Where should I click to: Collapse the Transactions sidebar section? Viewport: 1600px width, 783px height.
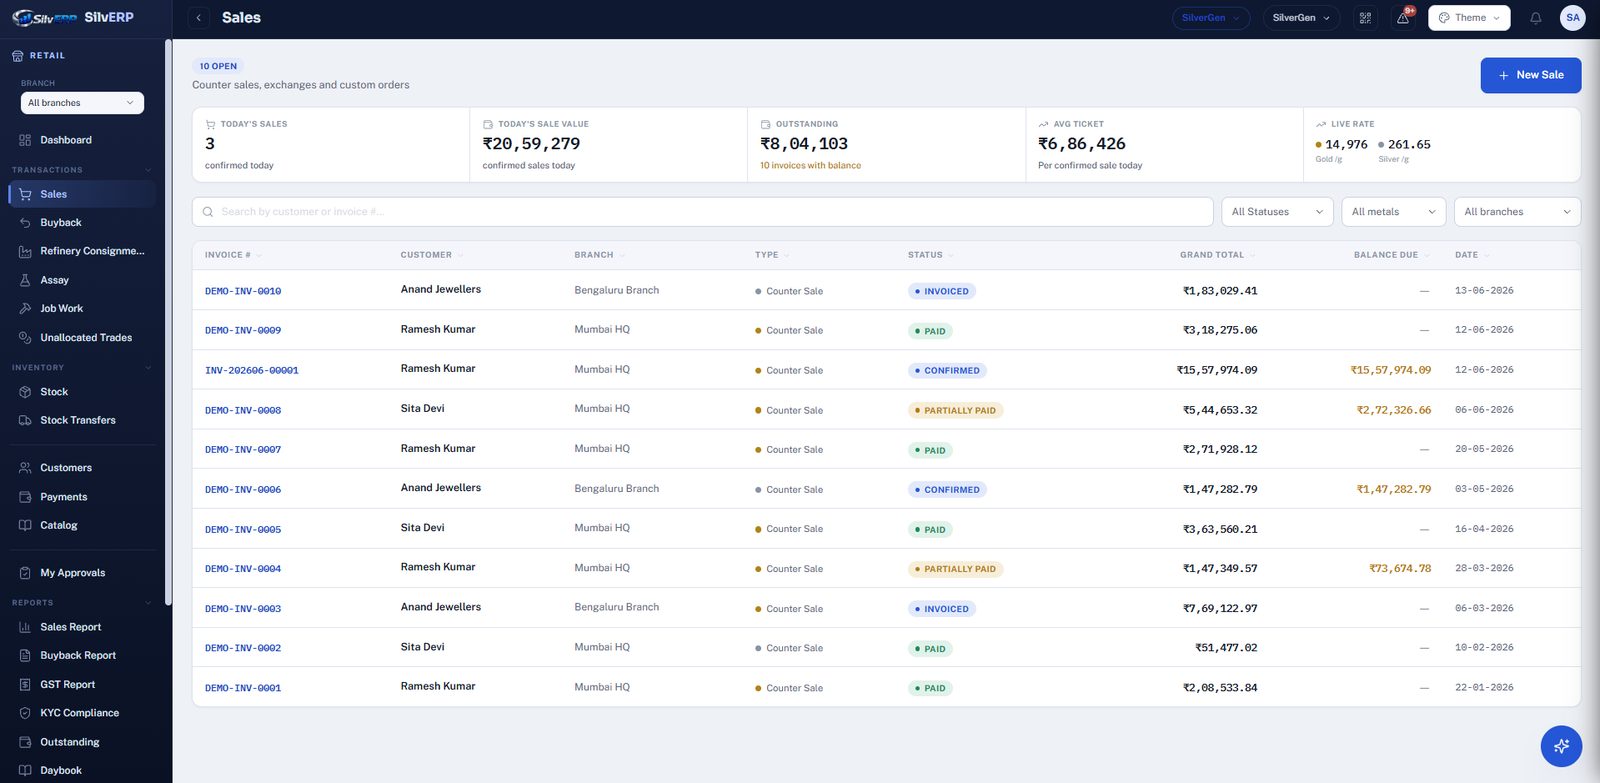148,170
